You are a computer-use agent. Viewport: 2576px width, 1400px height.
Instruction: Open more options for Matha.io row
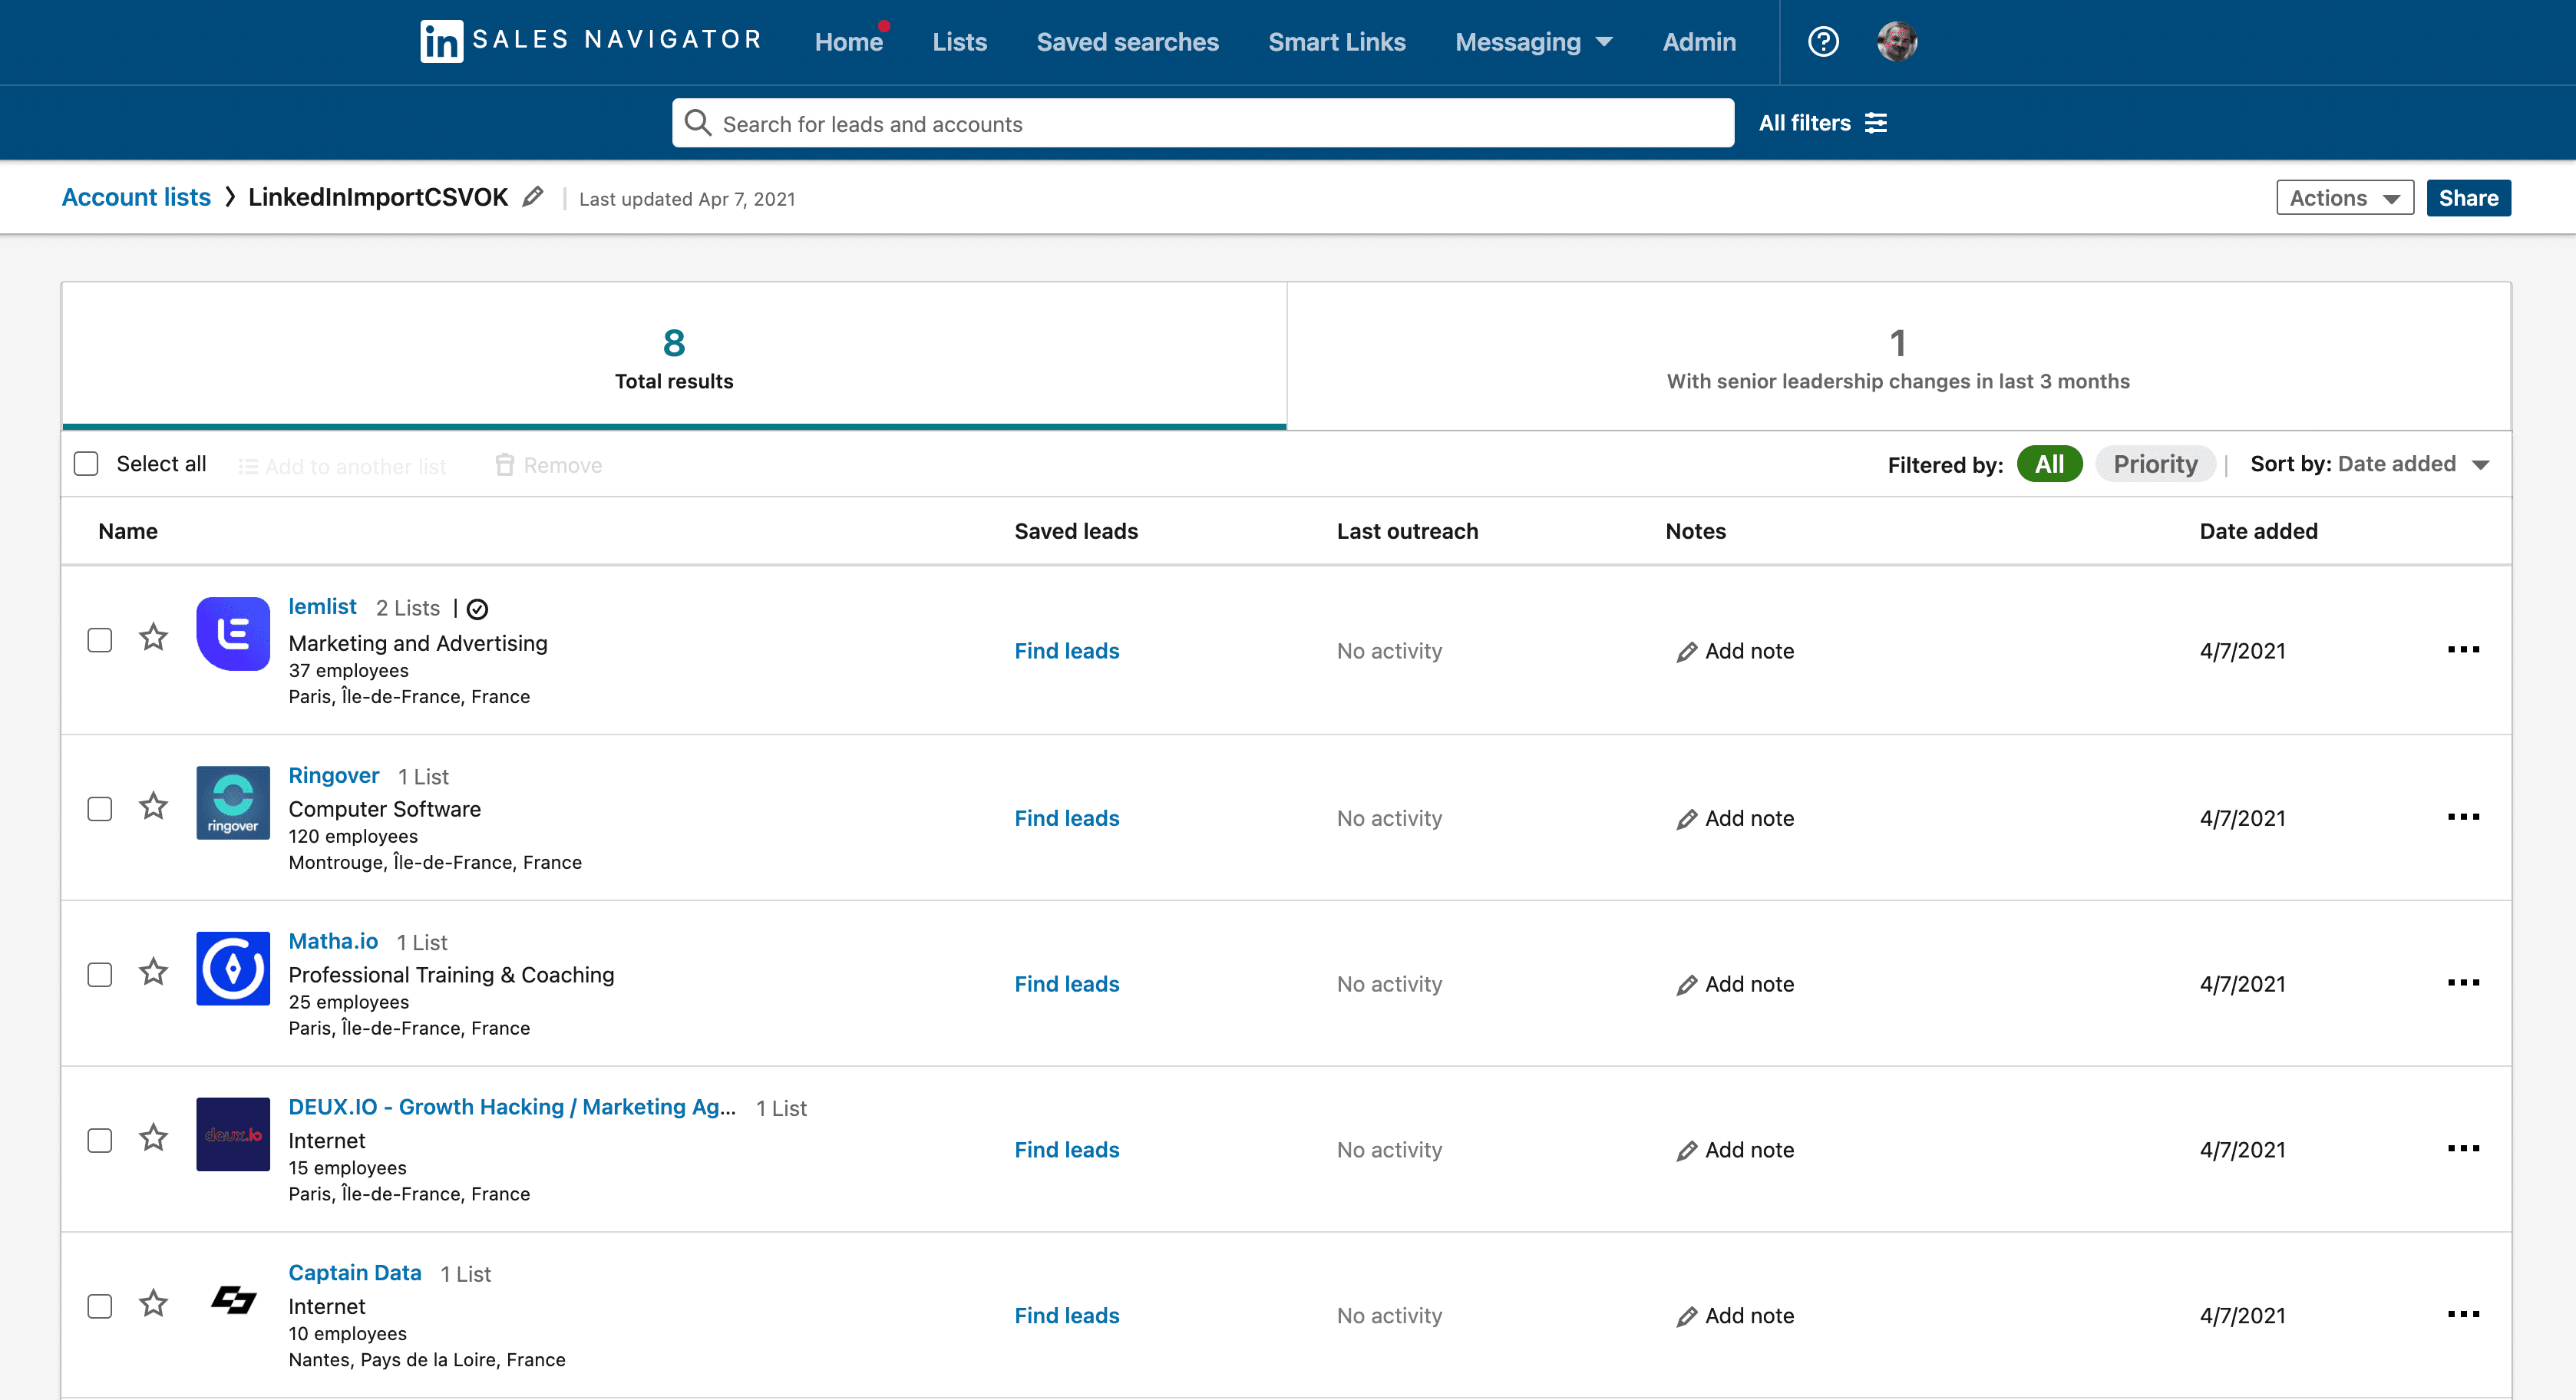coord(2463,983)
